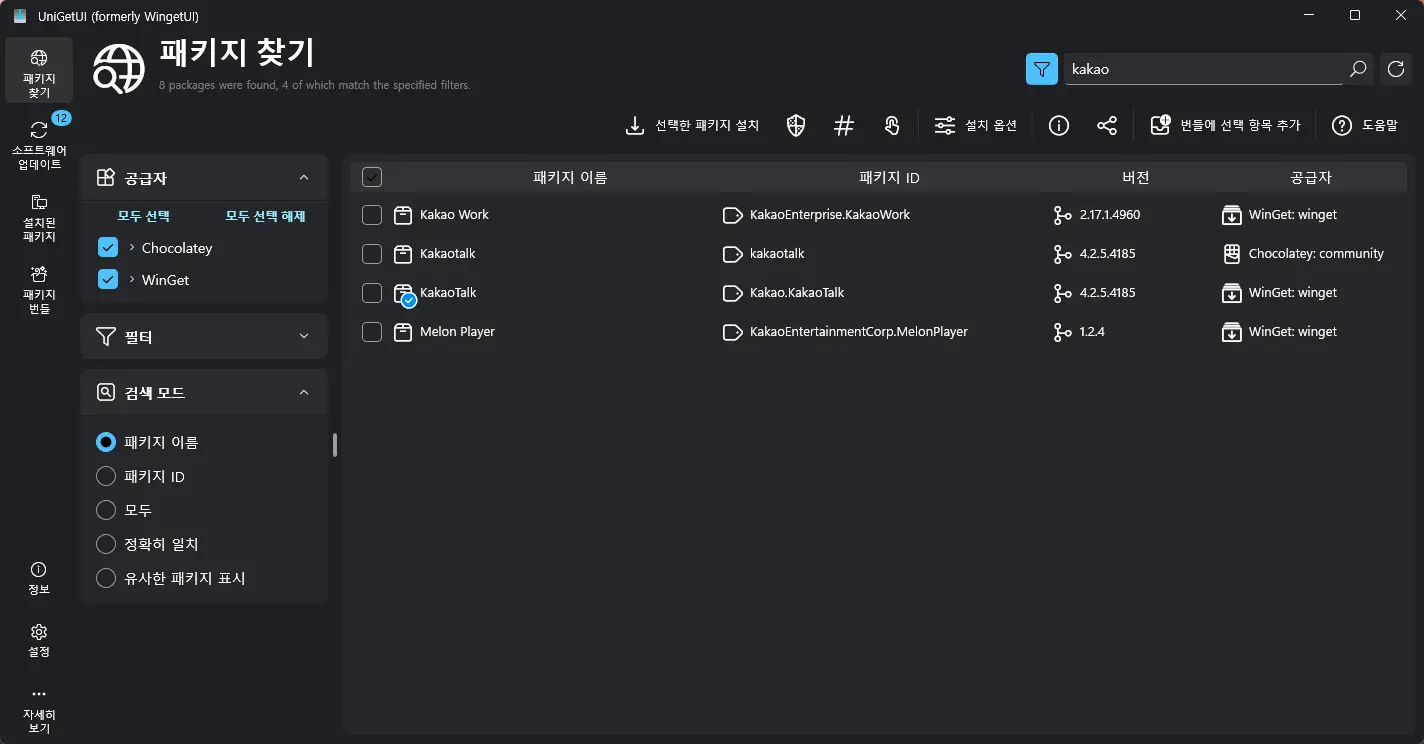Click the 필터 panel funnel icon
The width and height of the screenshot is (1424, 744).
click(105, 336)
